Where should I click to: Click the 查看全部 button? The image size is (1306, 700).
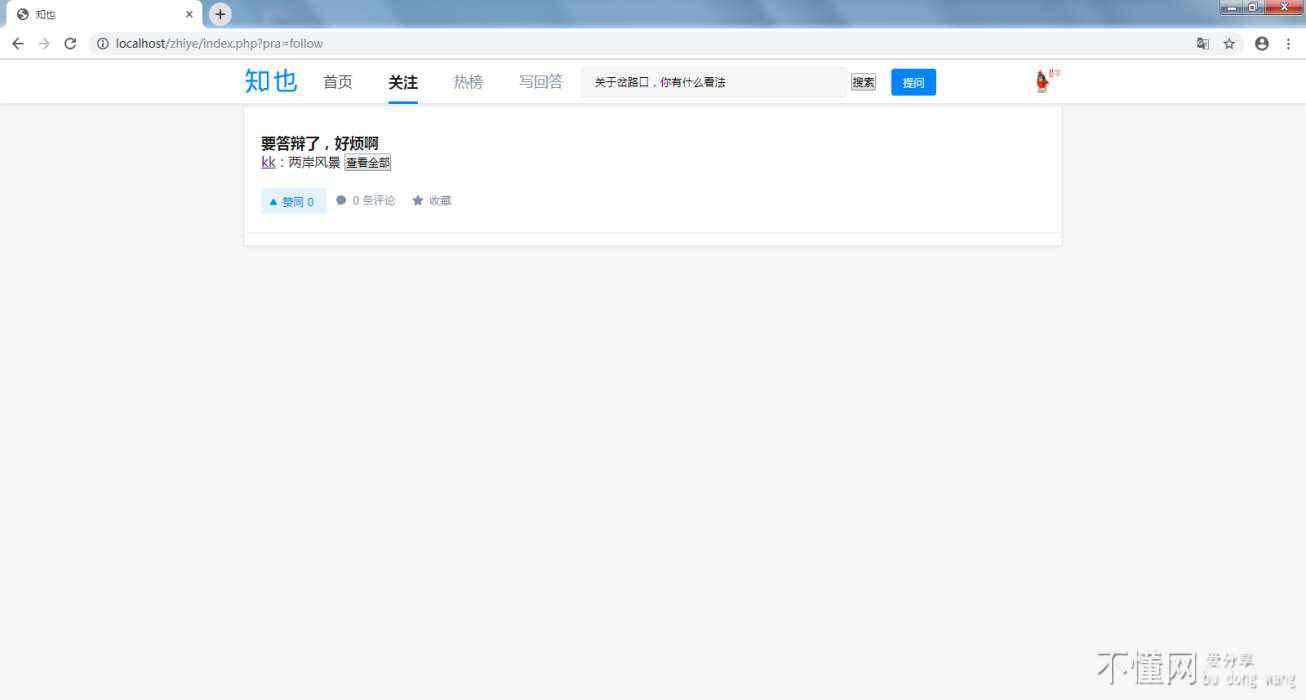[367, 162]
